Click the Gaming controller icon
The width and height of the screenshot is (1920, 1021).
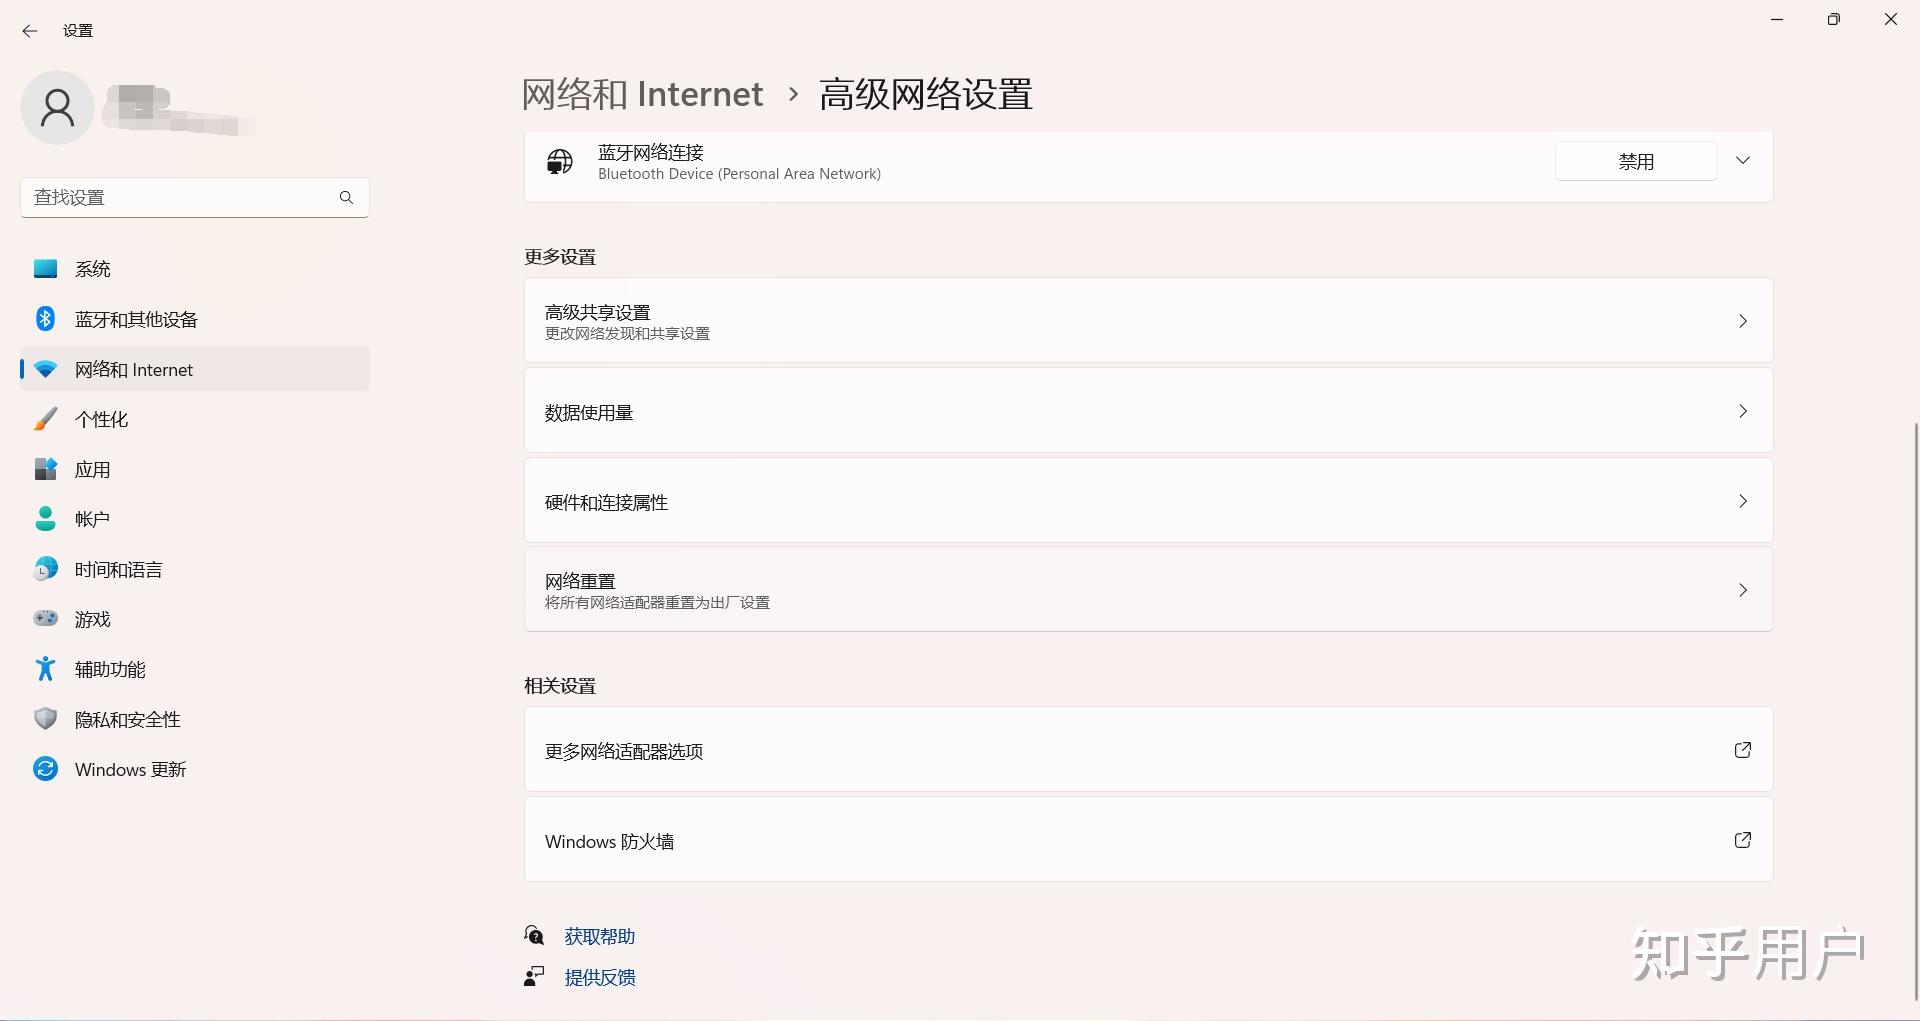click(45, 619)
